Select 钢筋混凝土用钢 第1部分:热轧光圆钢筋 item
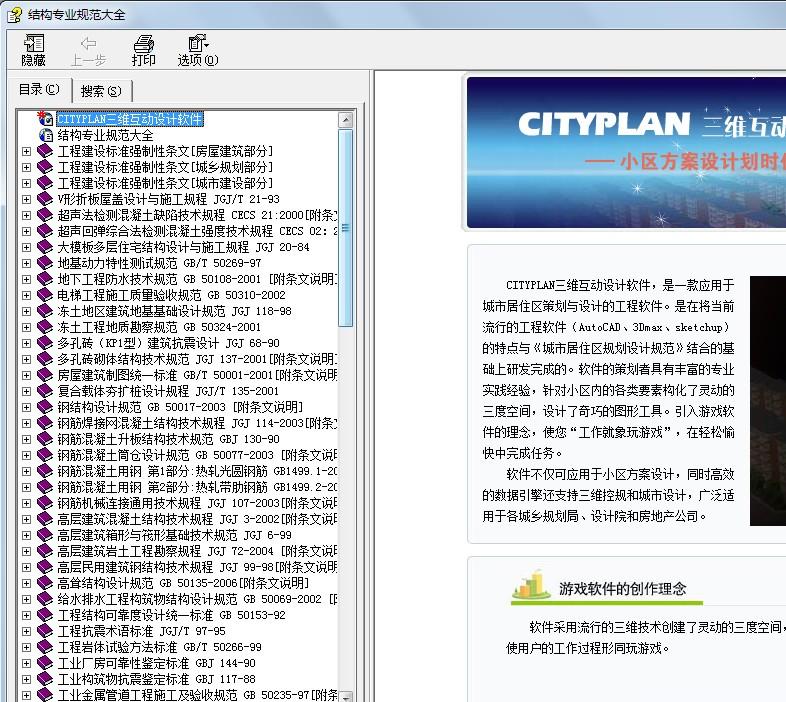Viewport: 786px width, 702px height. pyautogui.click(x=197, y=471)
